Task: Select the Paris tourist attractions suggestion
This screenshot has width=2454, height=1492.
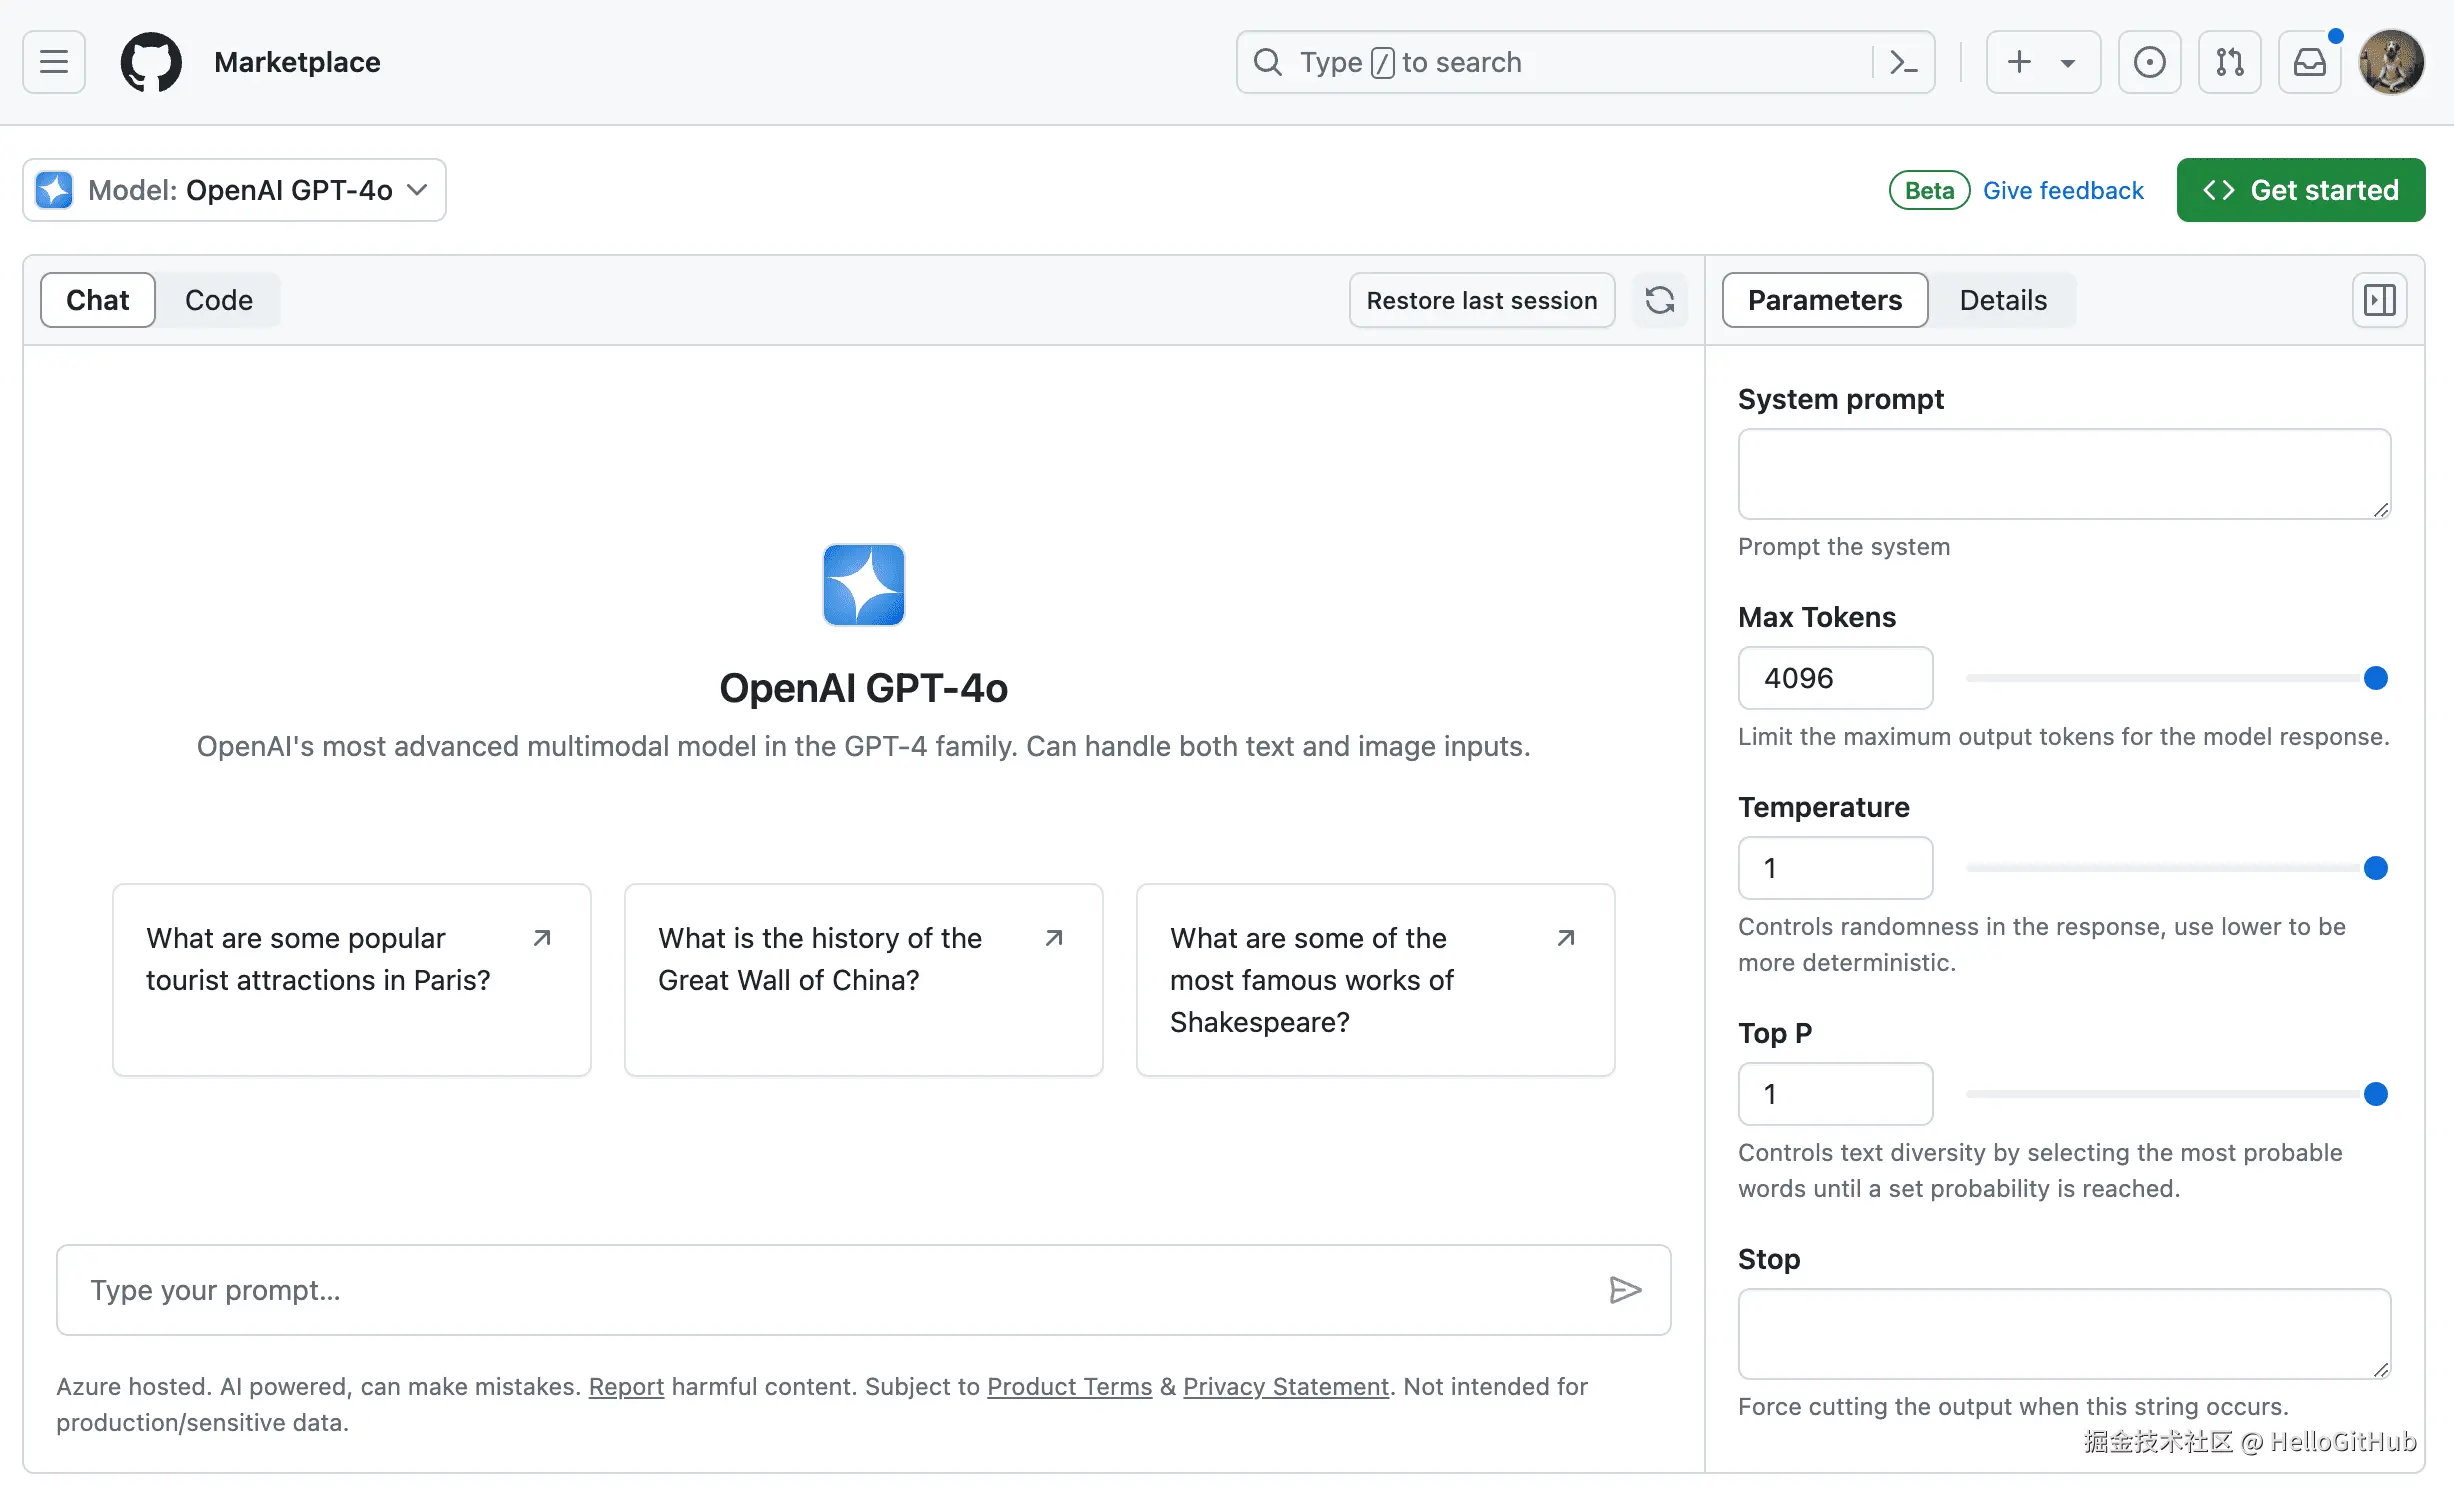Action: tap(351, 980)
